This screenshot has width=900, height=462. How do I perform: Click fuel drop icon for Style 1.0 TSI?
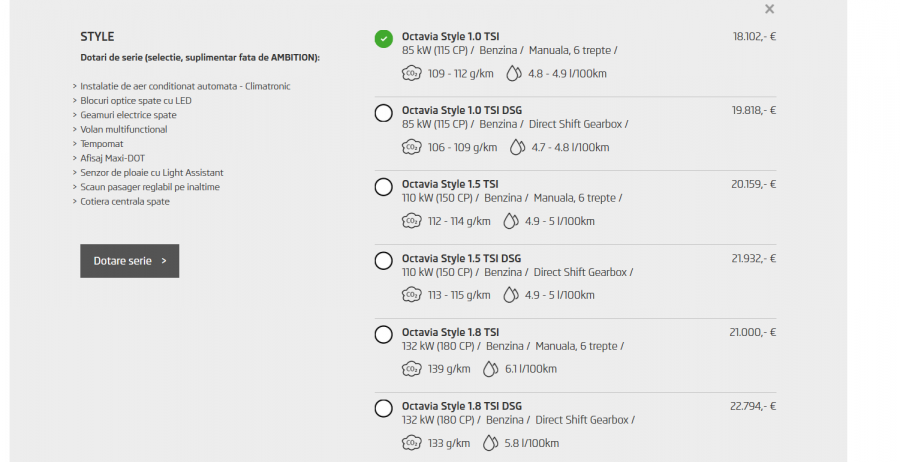(514, 73)
